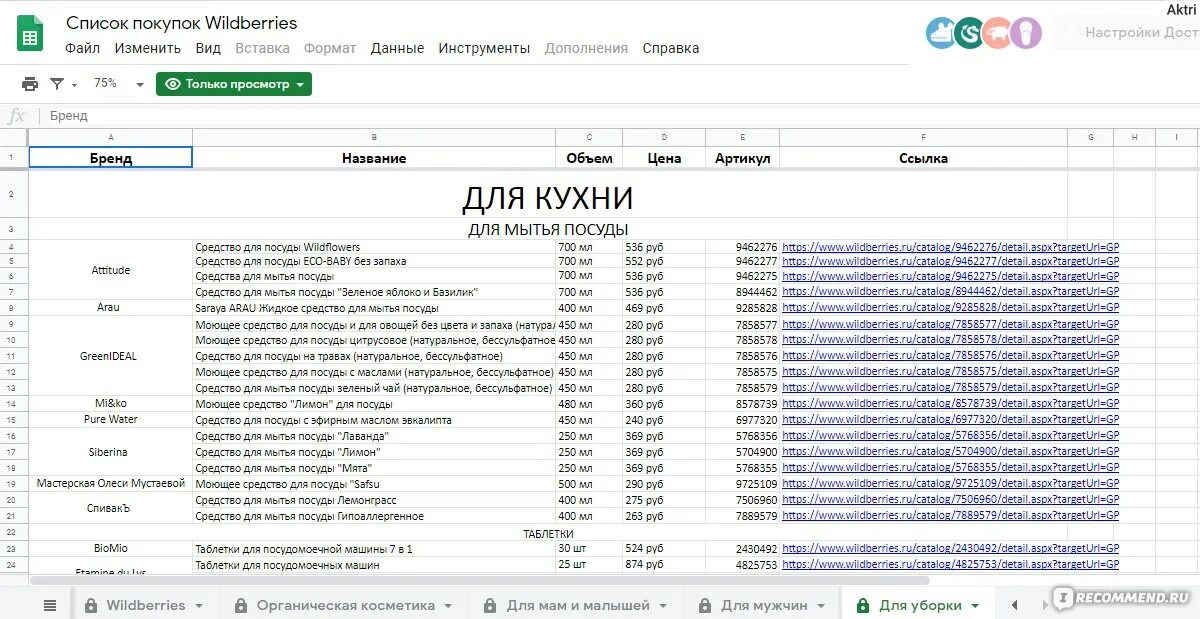Open the Инструменты menu
The width and height of the screenshot is (1200, 619).
484,48
